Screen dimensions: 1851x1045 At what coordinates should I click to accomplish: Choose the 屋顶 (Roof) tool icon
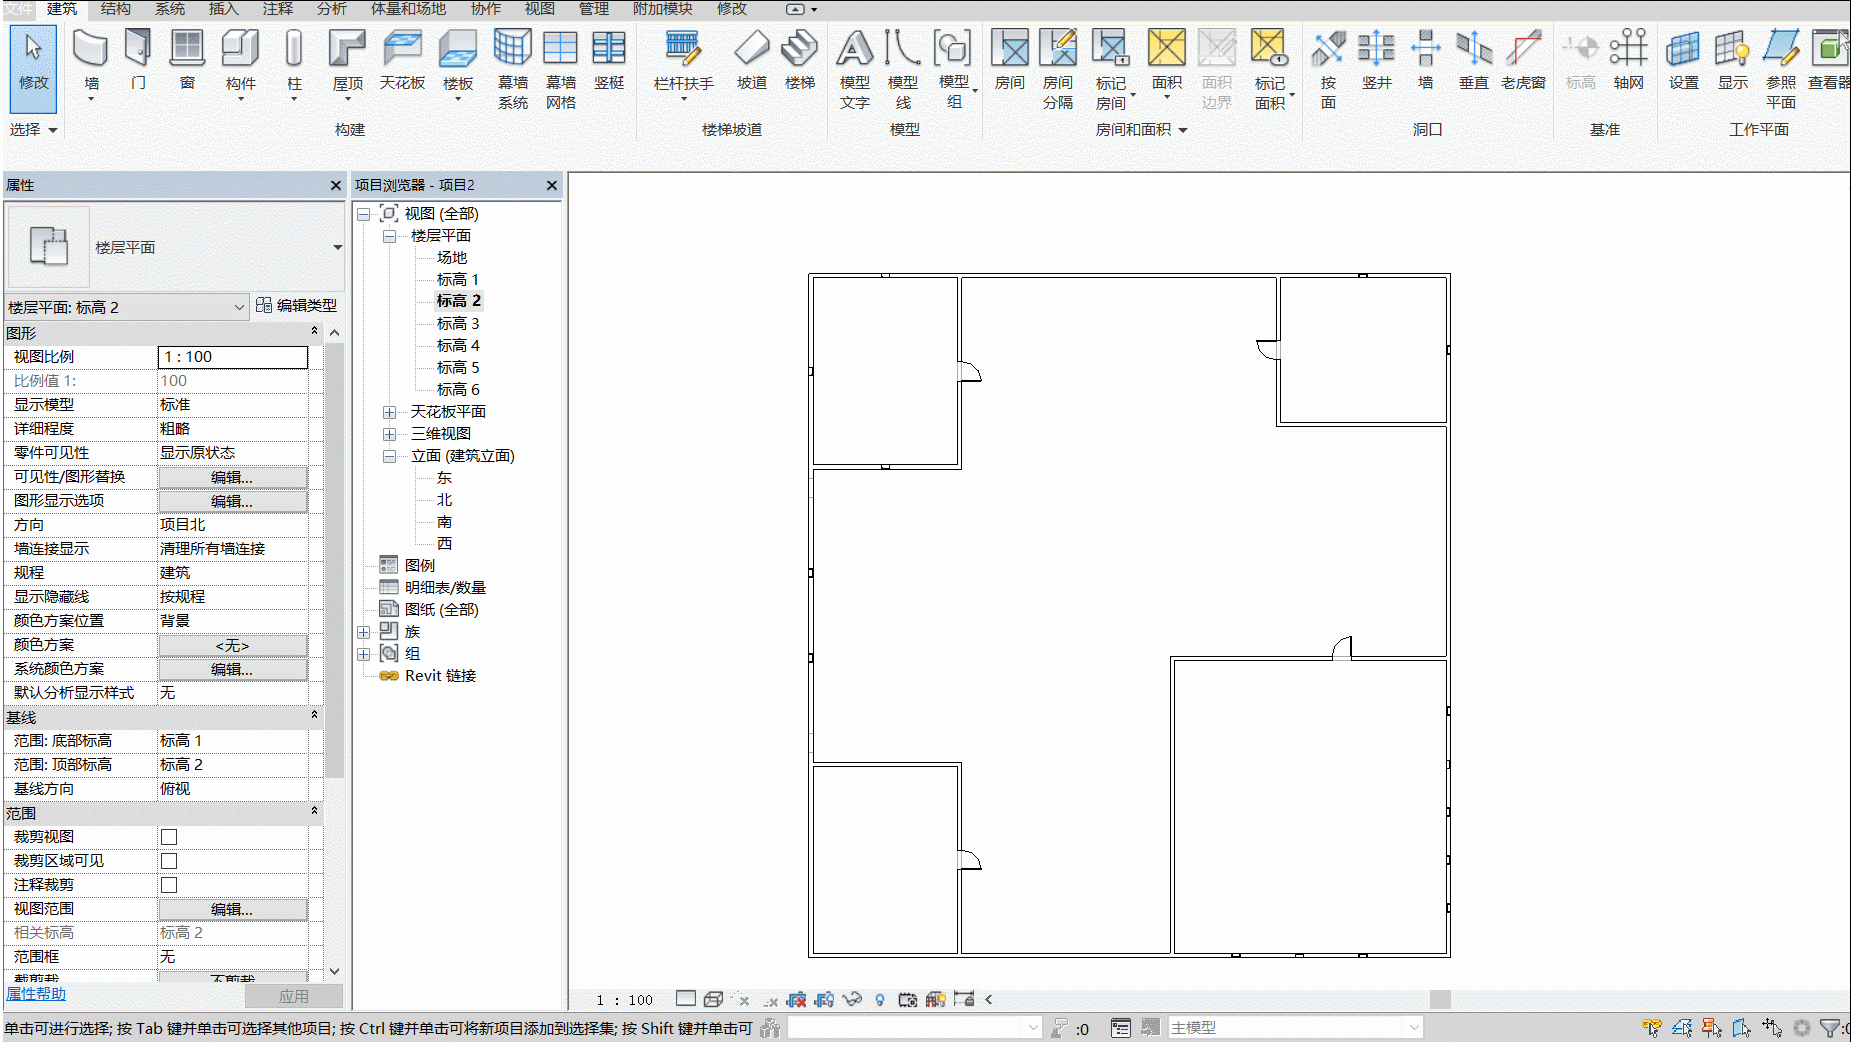347,48
